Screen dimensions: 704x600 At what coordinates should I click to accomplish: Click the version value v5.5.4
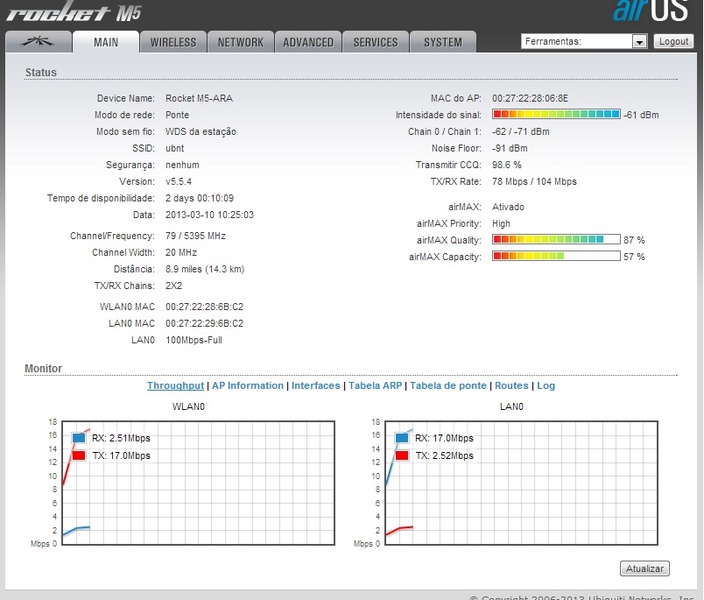[178, 181]
